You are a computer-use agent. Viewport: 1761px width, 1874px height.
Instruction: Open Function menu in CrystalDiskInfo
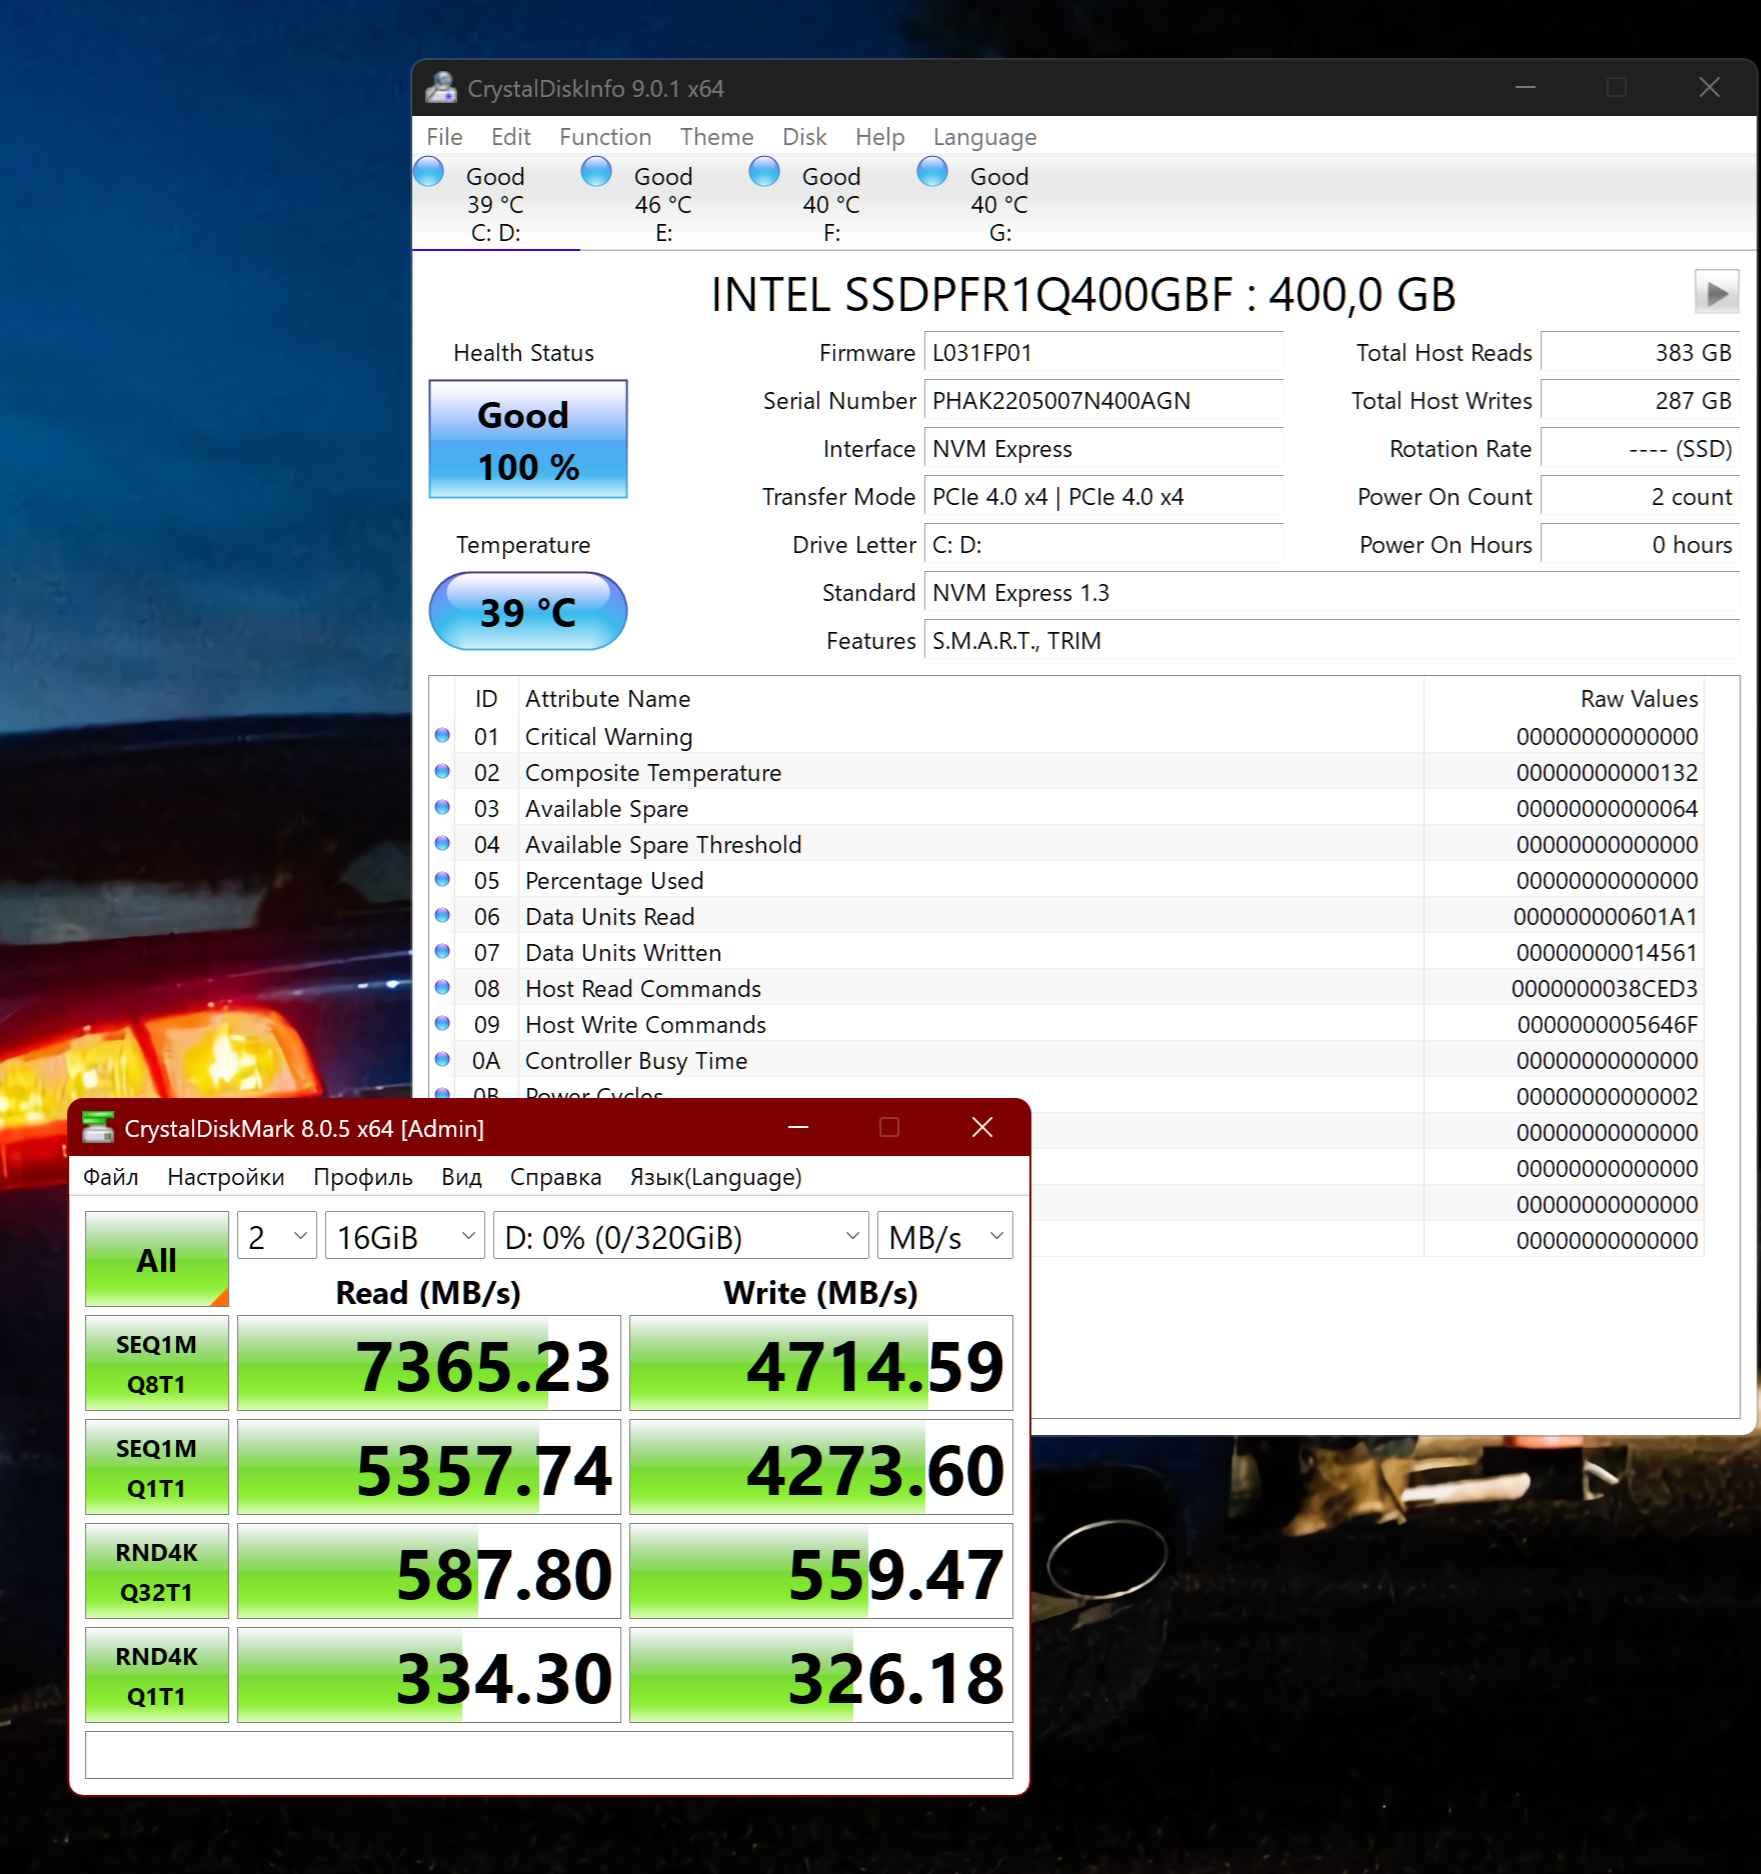[605, 137]
